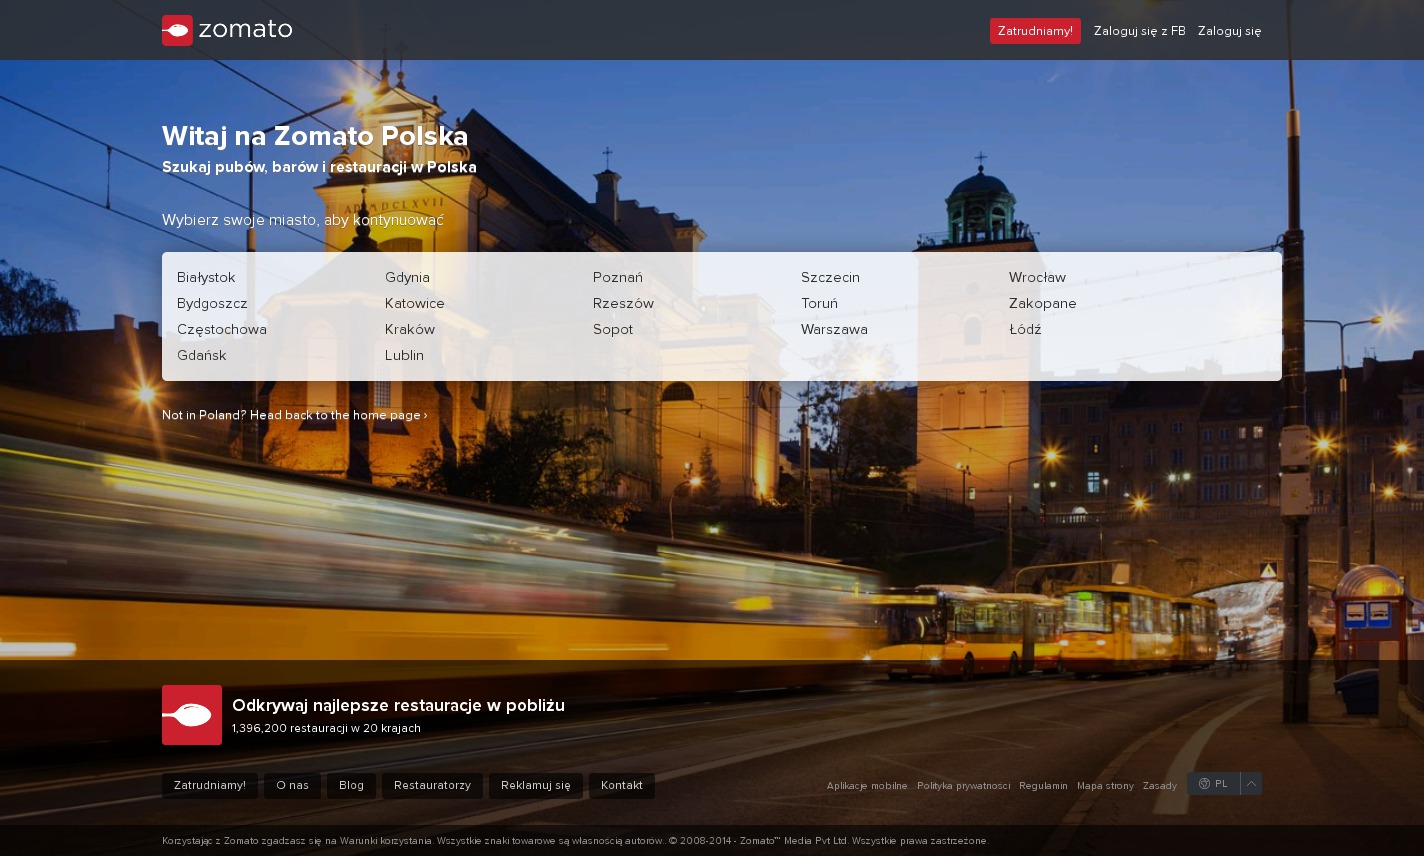Viewport: 1424px width, 856px height.
Task: Select Warszawa from the city list
Action: (x=834, y=329)
